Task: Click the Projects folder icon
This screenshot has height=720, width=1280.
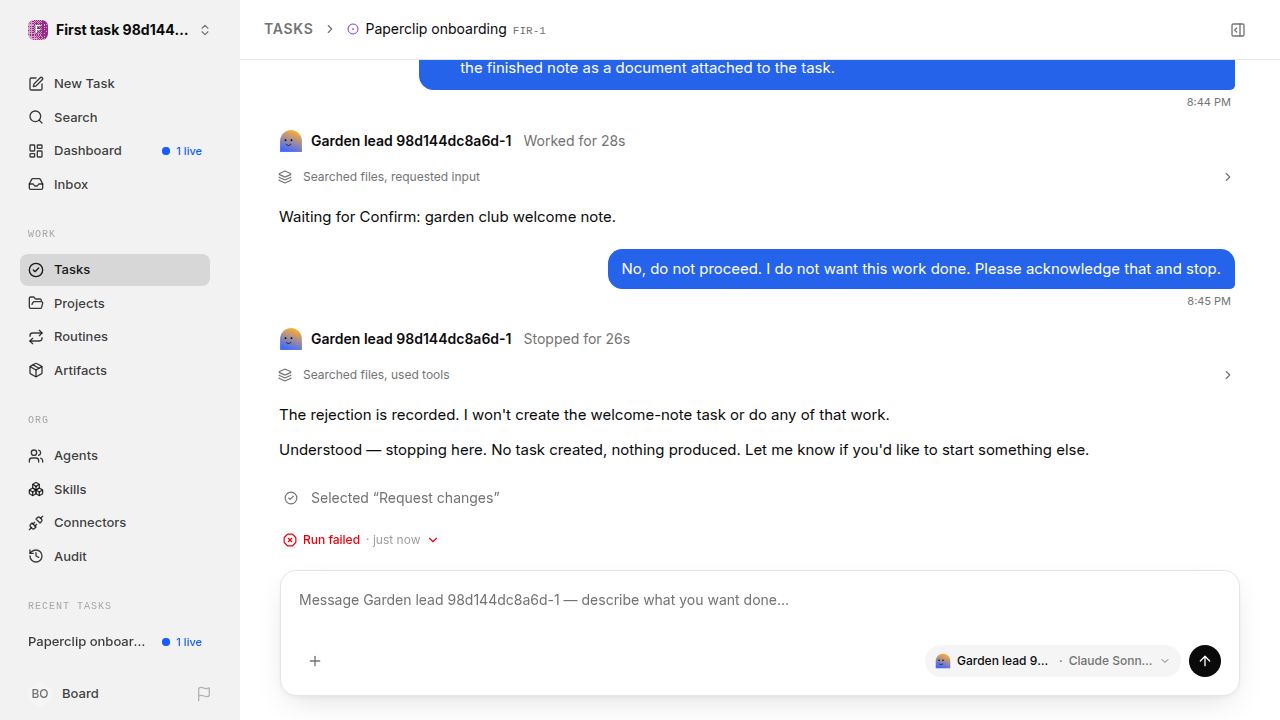Action: (36, 304)
